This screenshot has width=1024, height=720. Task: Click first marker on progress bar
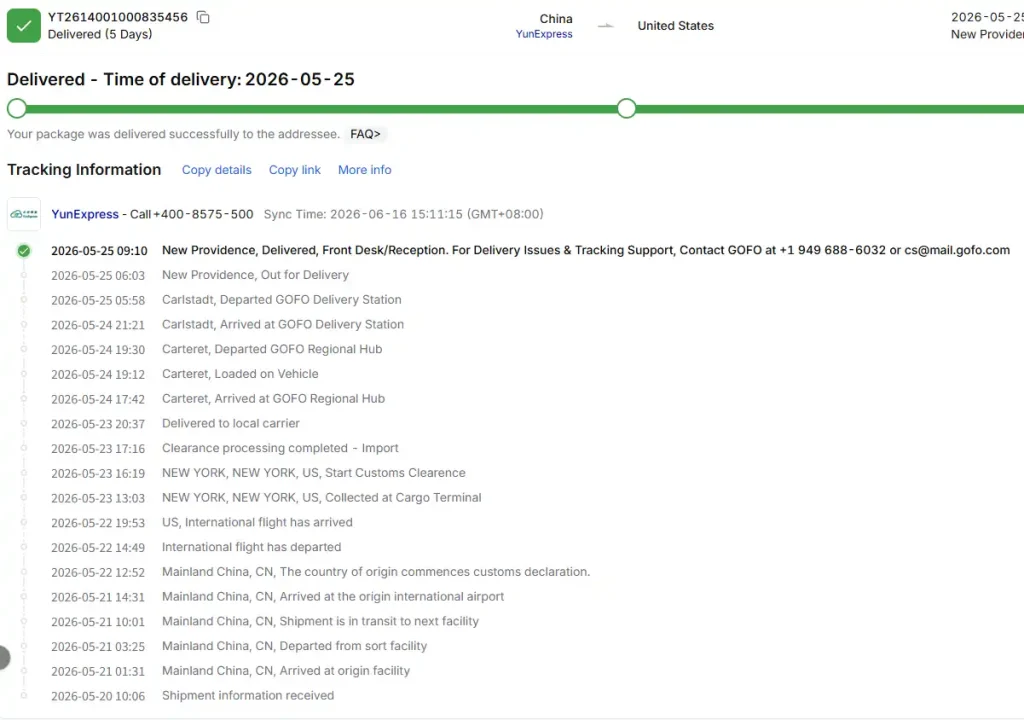coord(17,108)
